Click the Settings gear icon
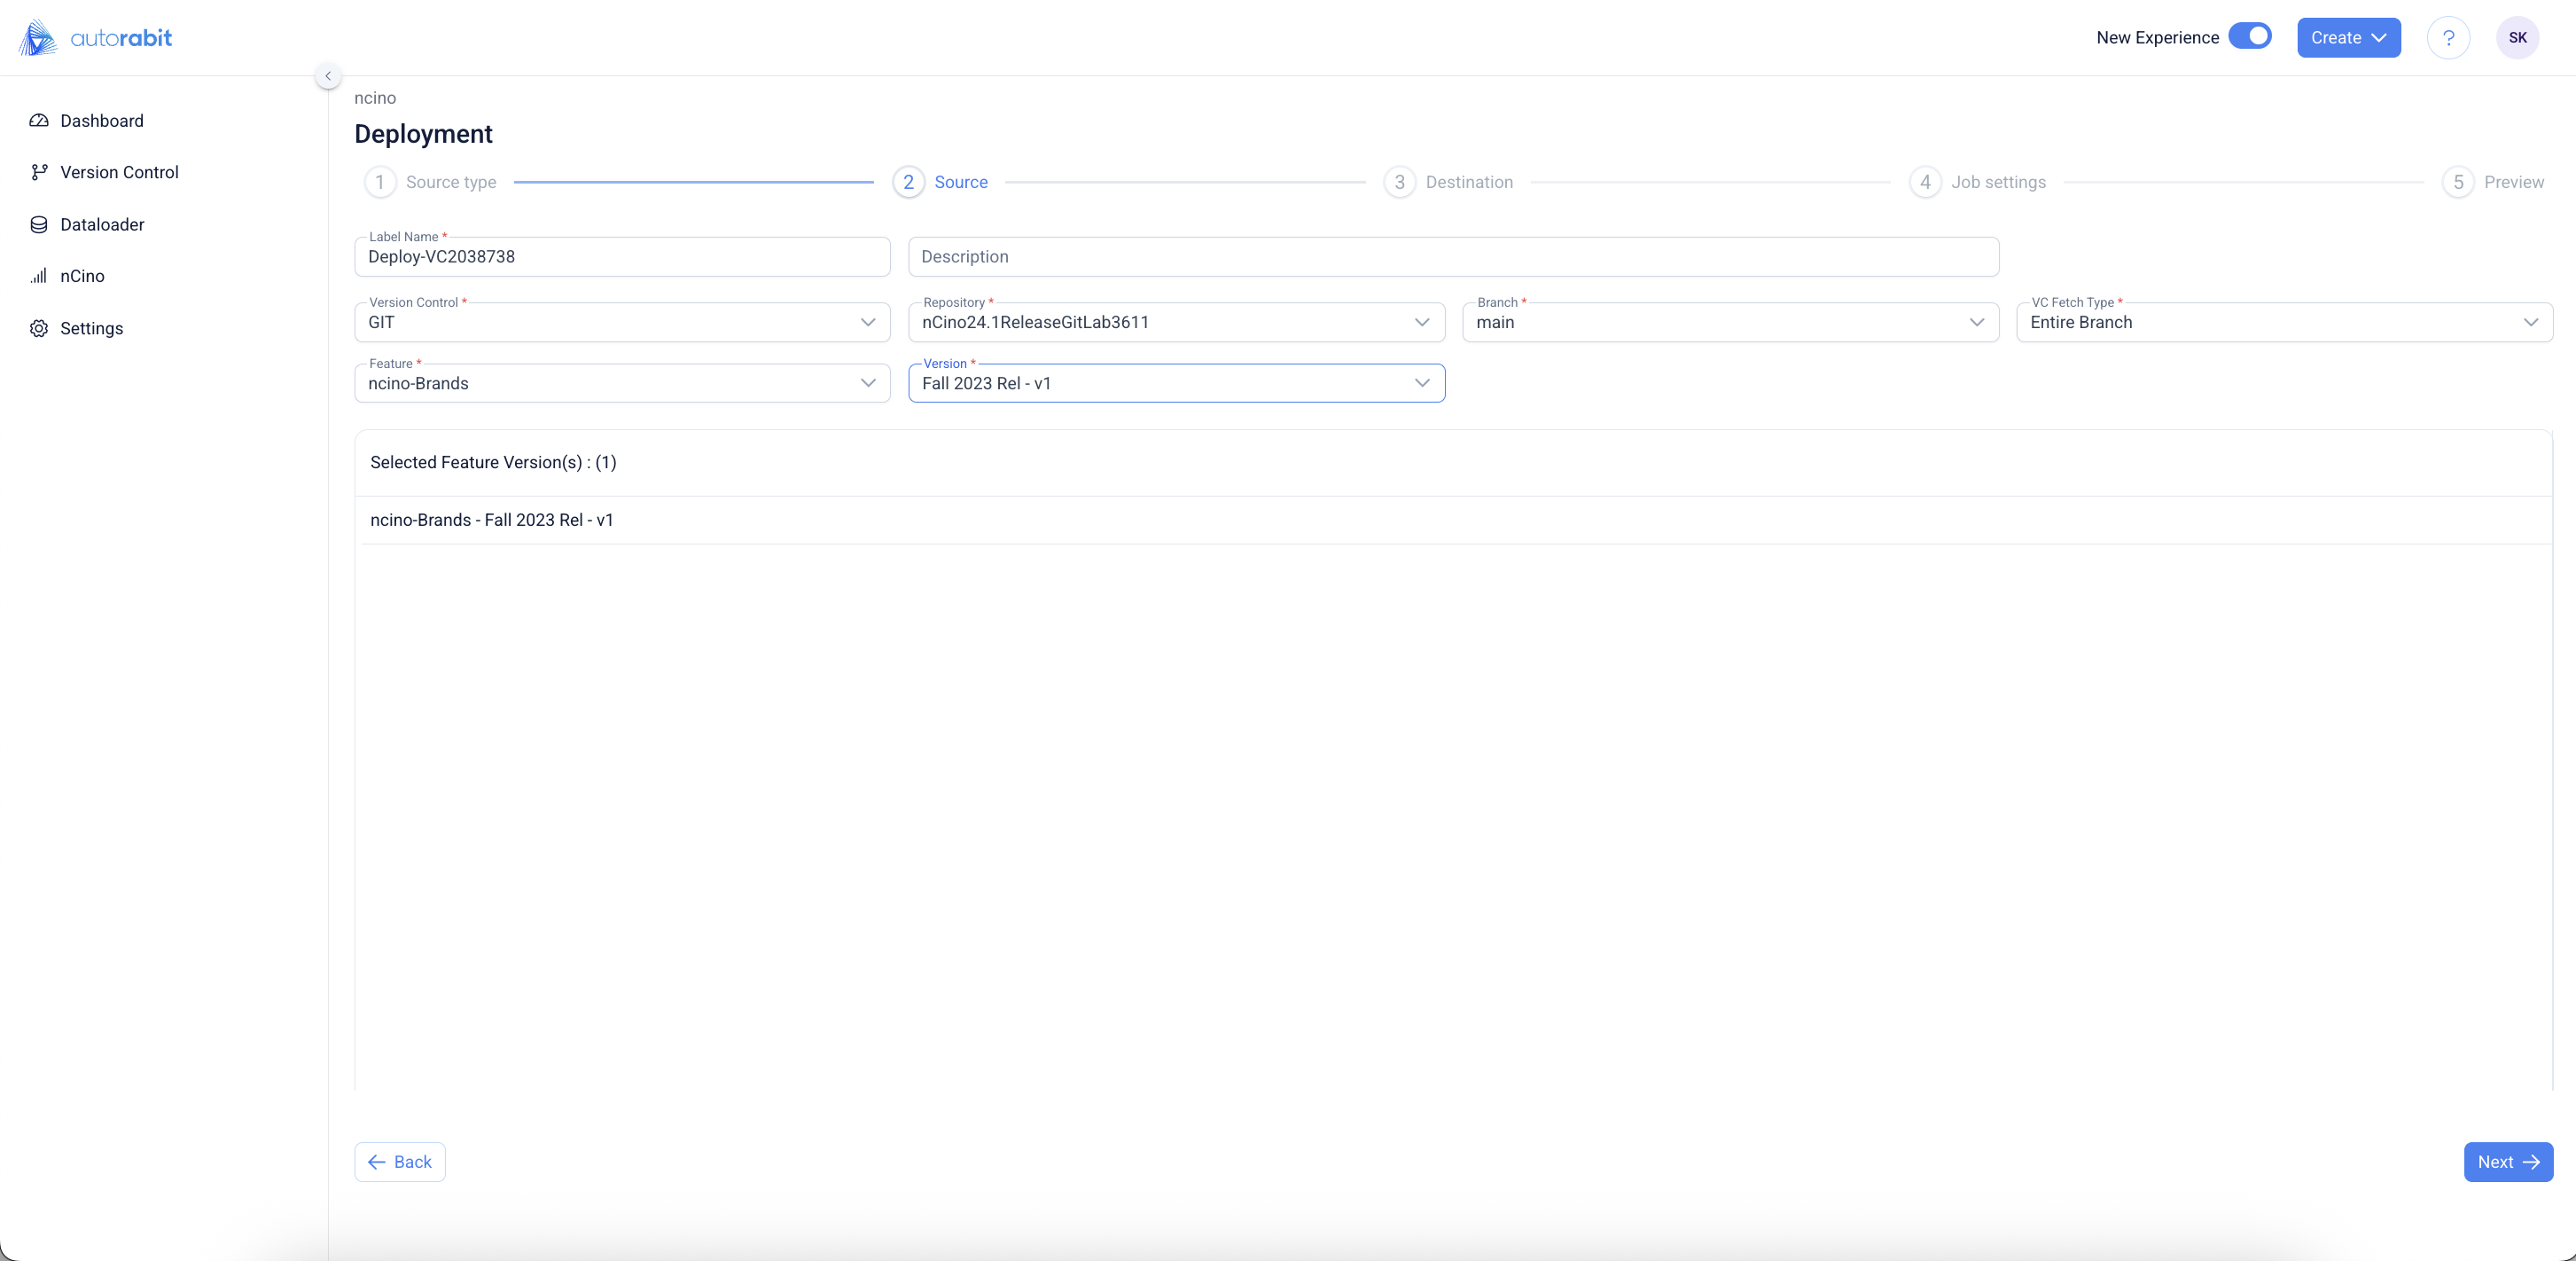 pyautogui.click(x=39, y=328)
